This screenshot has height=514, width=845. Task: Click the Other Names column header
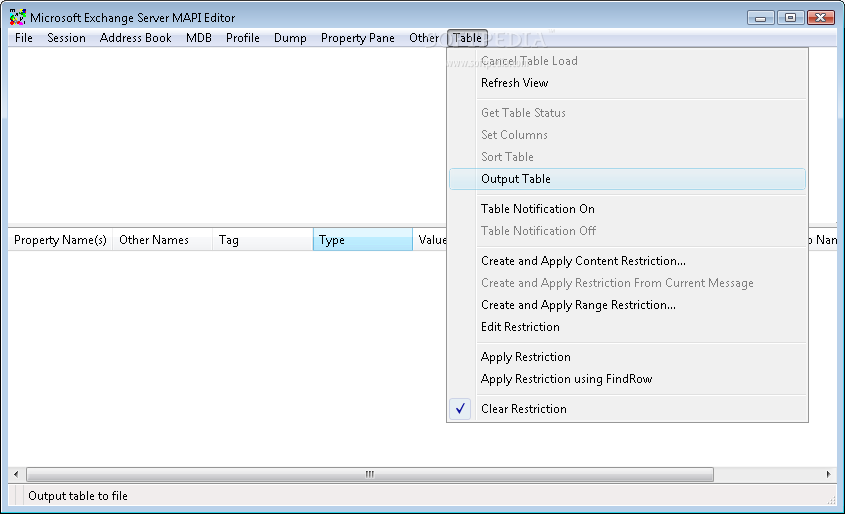point(162,240)
